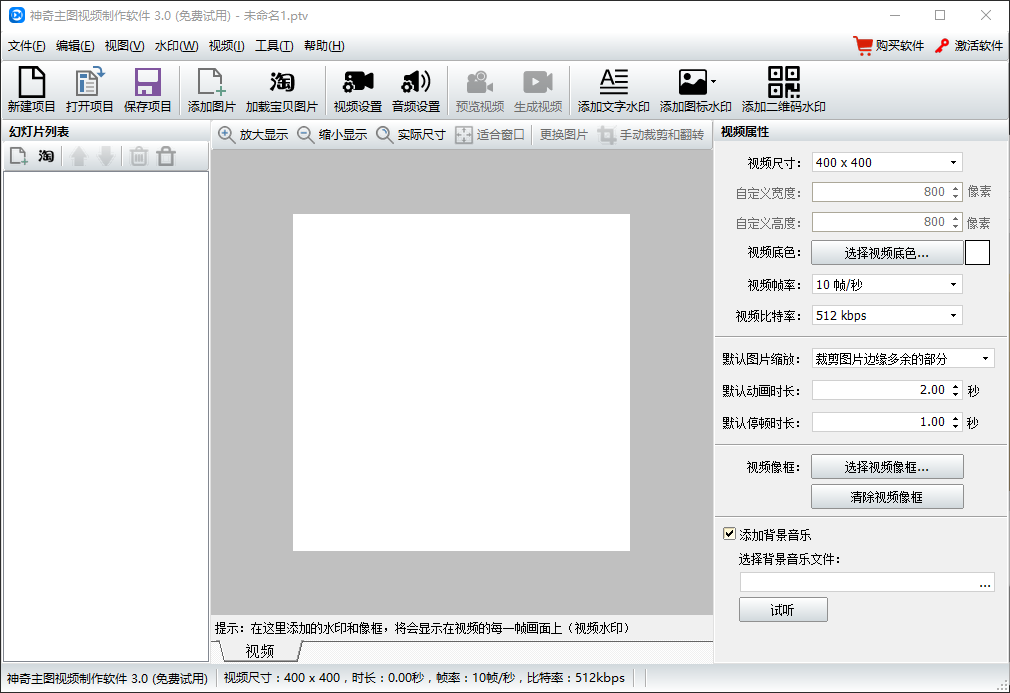Increase 默认动画时长 with up stepper
This screenshot has height=693, width=1010.
(x=956, y=386)
